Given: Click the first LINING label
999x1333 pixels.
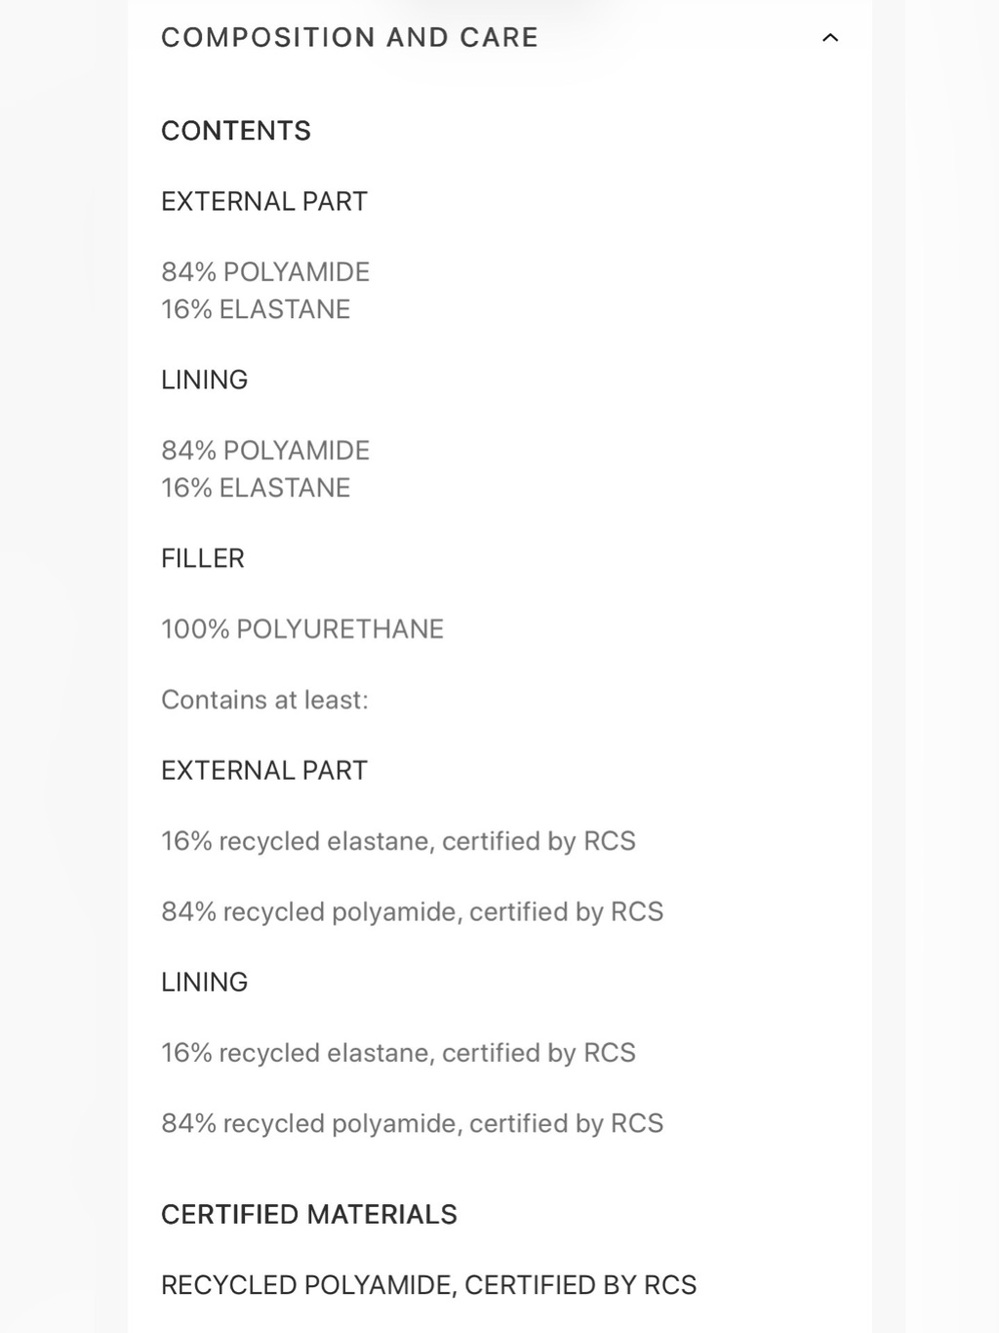Looking at the screenshot, I should click(204, 380).
